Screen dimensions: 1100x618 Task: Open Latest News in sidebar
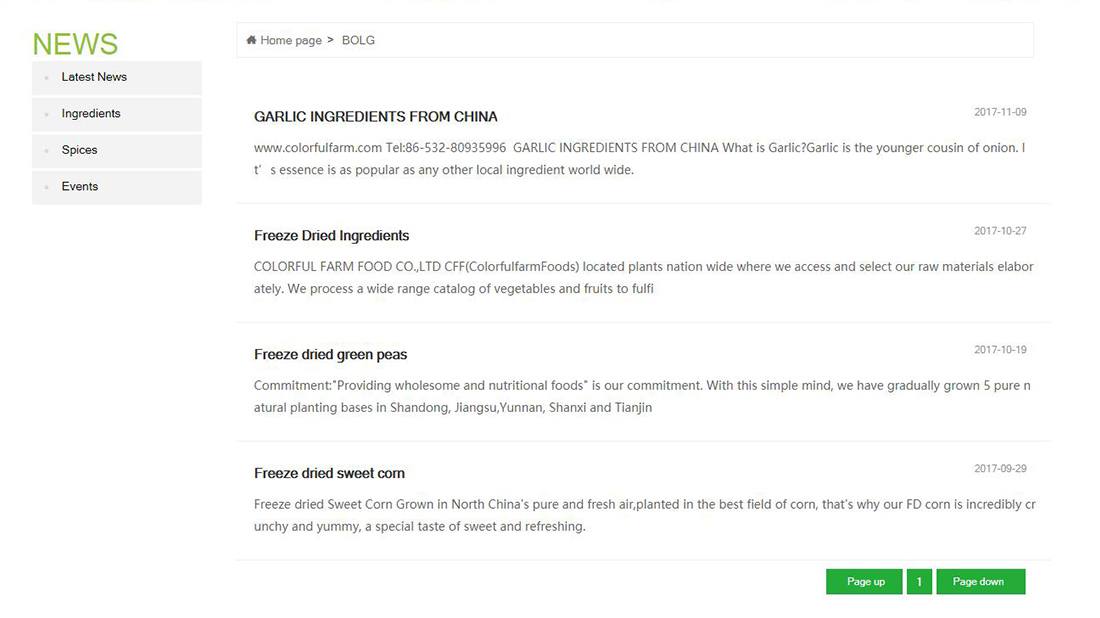116,78
